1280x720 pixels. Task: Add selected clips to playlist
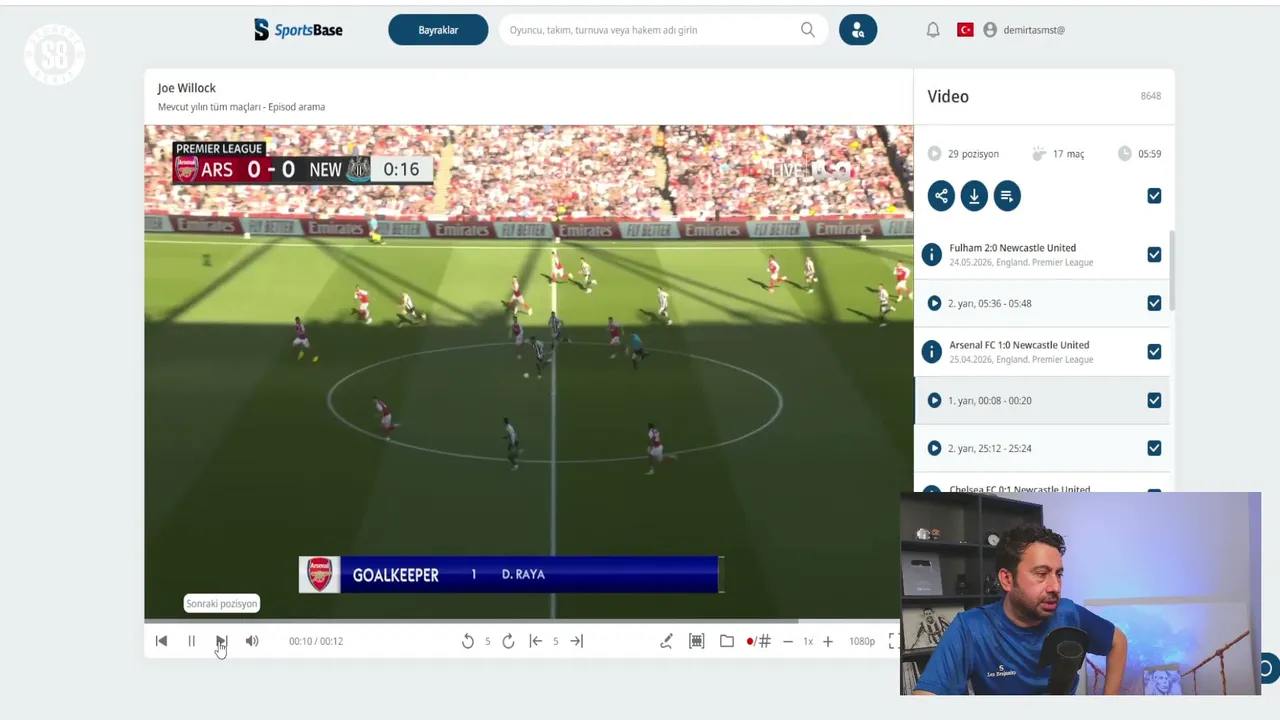1007,196
